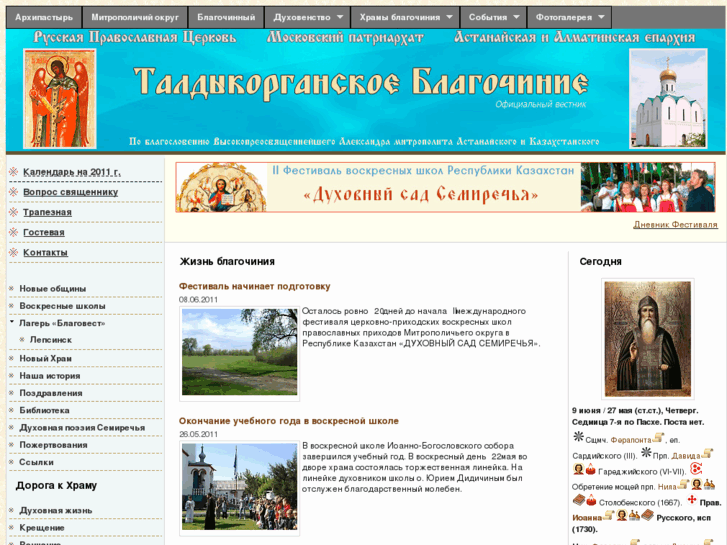Select Новый Храм in sidebar
Viewport: 727px width, 545px height.
click(45, 359)
